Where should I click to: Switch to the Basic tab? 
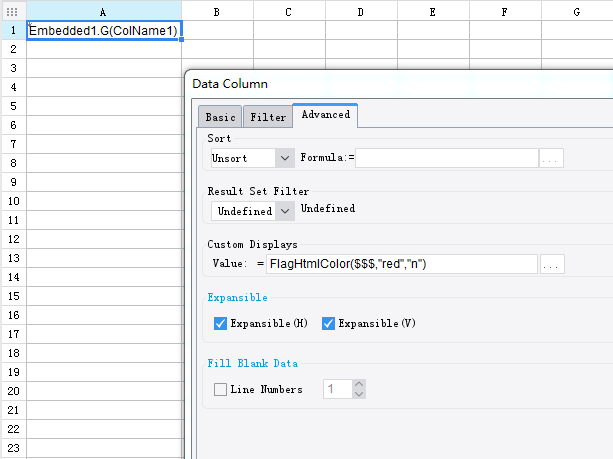pyautogui.click(x=220, y=117)
